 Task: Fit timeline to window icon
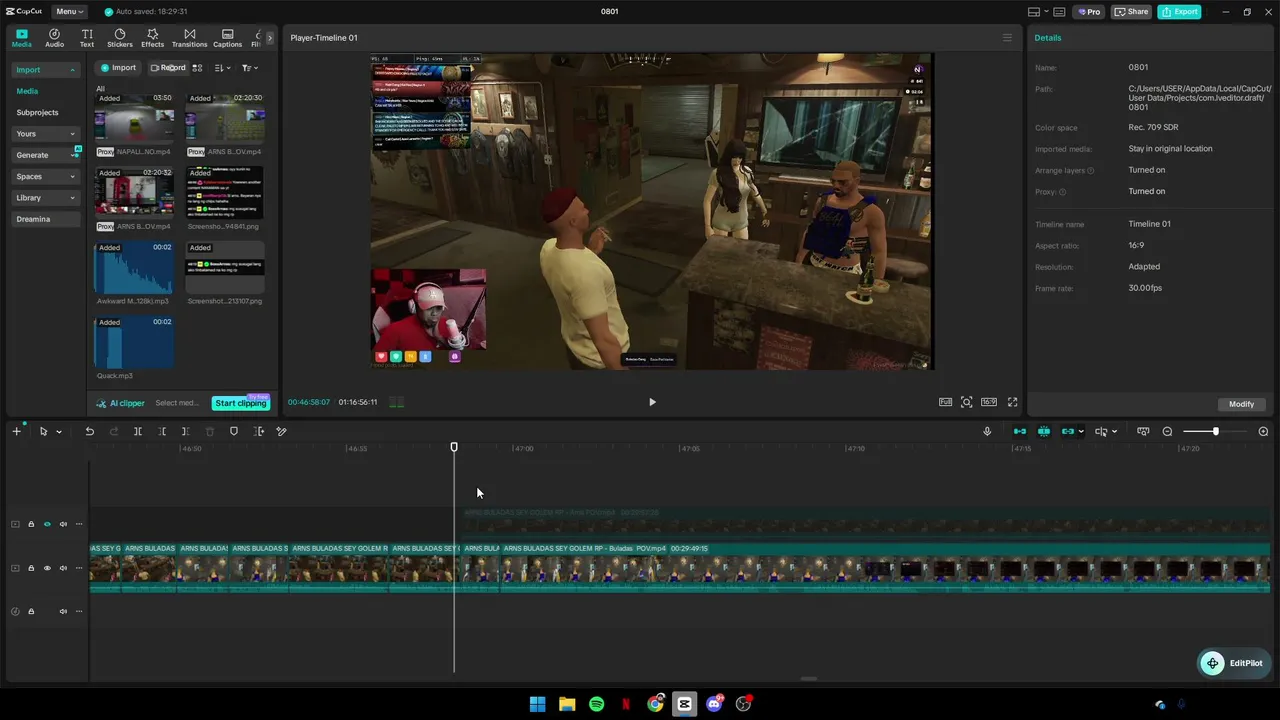coord(1143,431)
